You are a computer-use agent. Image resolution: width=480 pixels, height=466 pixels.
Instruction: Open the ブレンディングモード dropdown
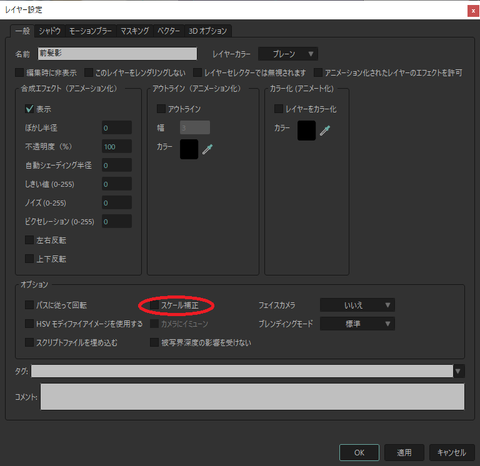(x=357, y=323)
